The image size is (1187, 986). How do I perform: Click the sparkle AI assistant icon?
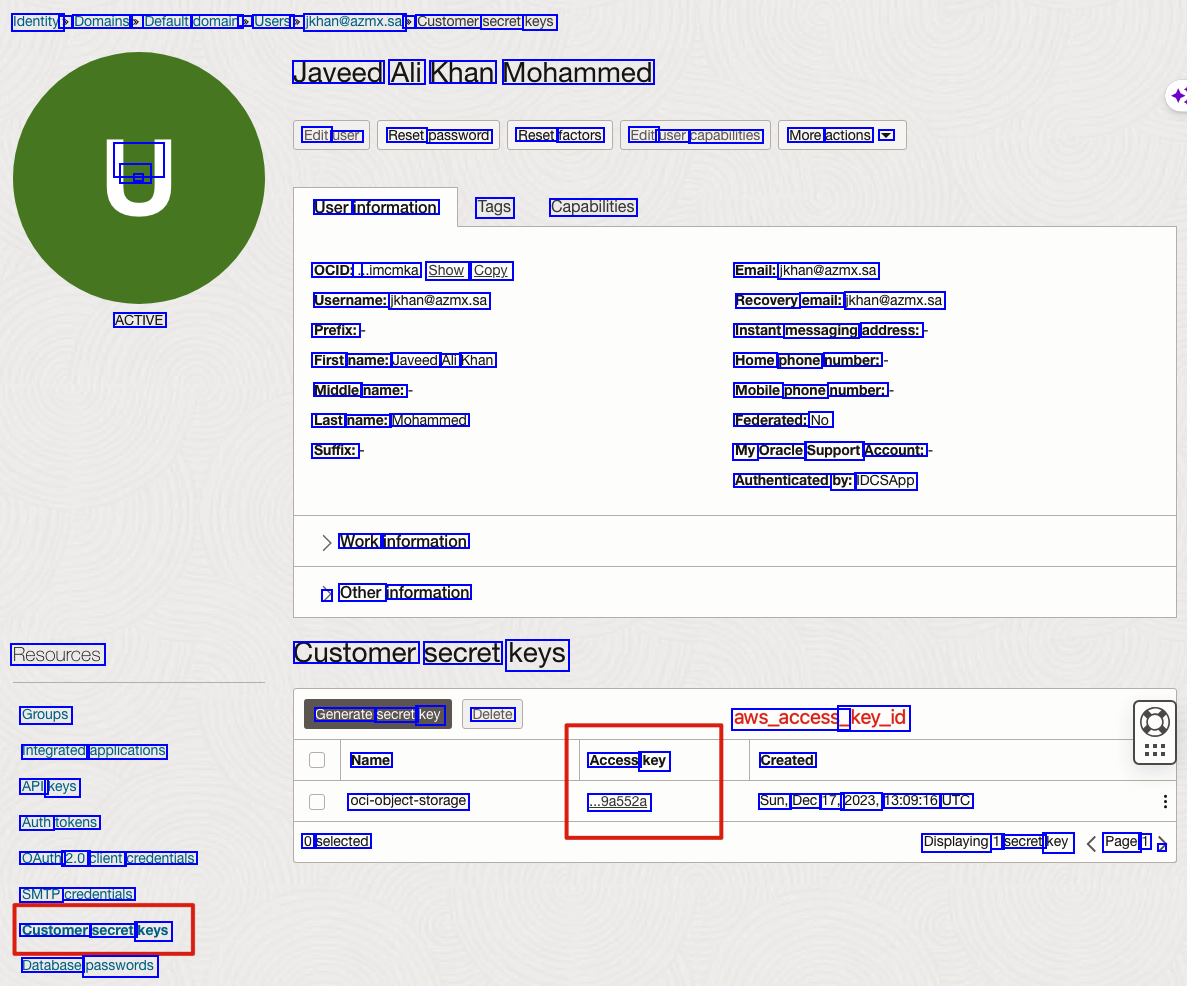[x=1178, y=96]
